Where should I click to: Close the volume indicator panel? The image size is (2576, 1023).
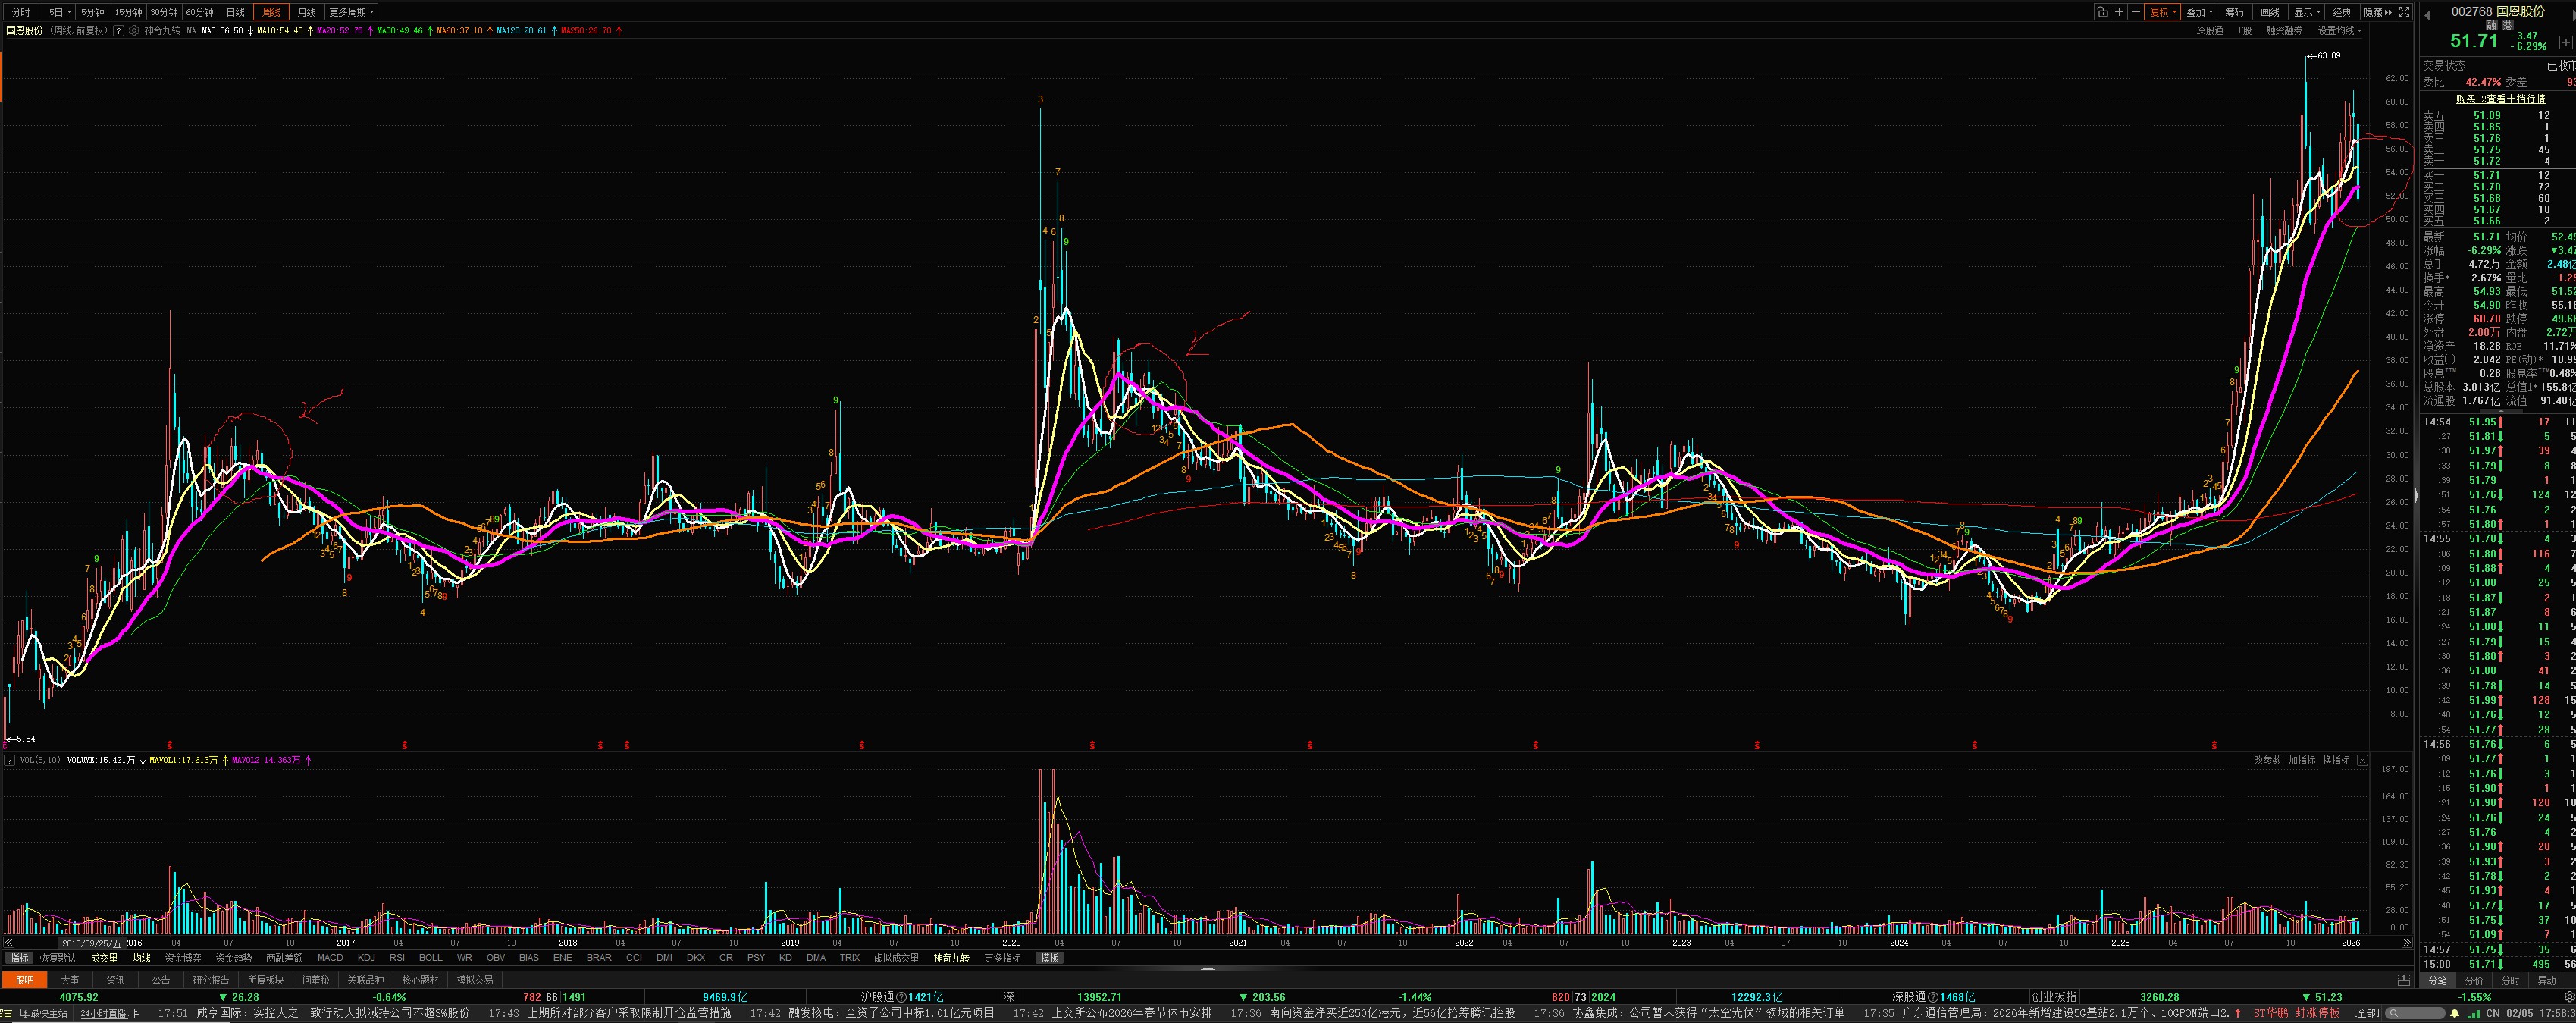[x=2362, y=760]
